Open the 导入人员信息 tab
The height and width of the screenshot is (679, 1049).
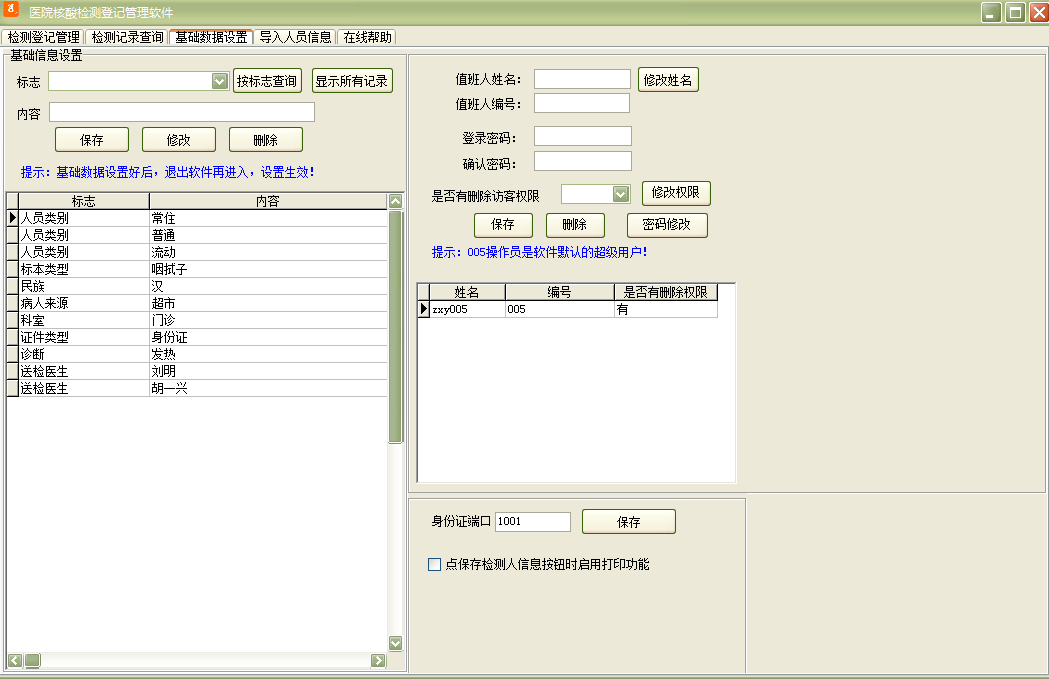point(295,37)
